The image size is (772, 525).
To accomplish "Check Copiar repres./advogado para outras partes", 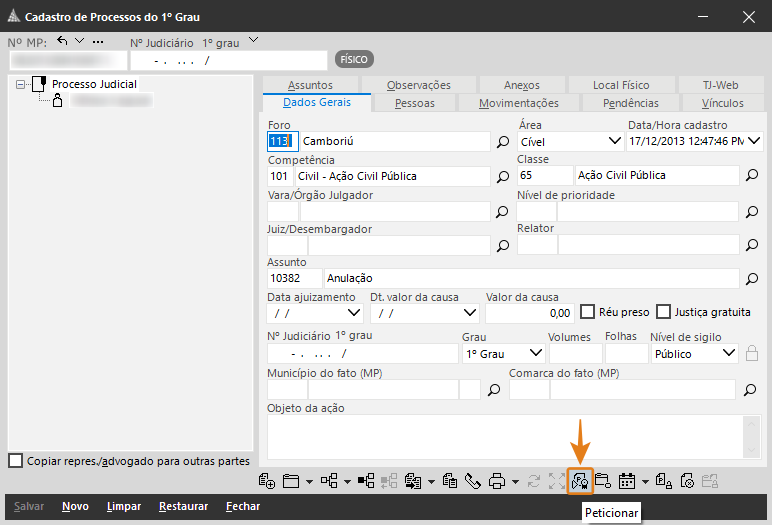I will click(15, 461).
